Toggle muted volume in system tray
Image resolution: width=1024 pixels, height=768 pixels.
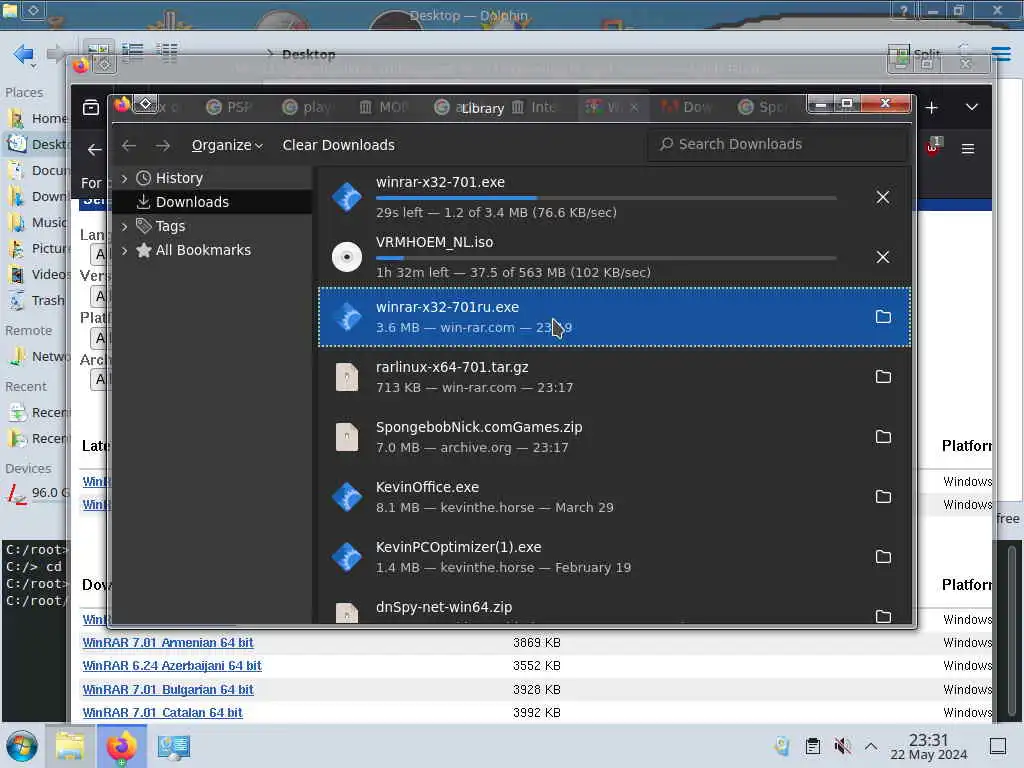(842, 746)
